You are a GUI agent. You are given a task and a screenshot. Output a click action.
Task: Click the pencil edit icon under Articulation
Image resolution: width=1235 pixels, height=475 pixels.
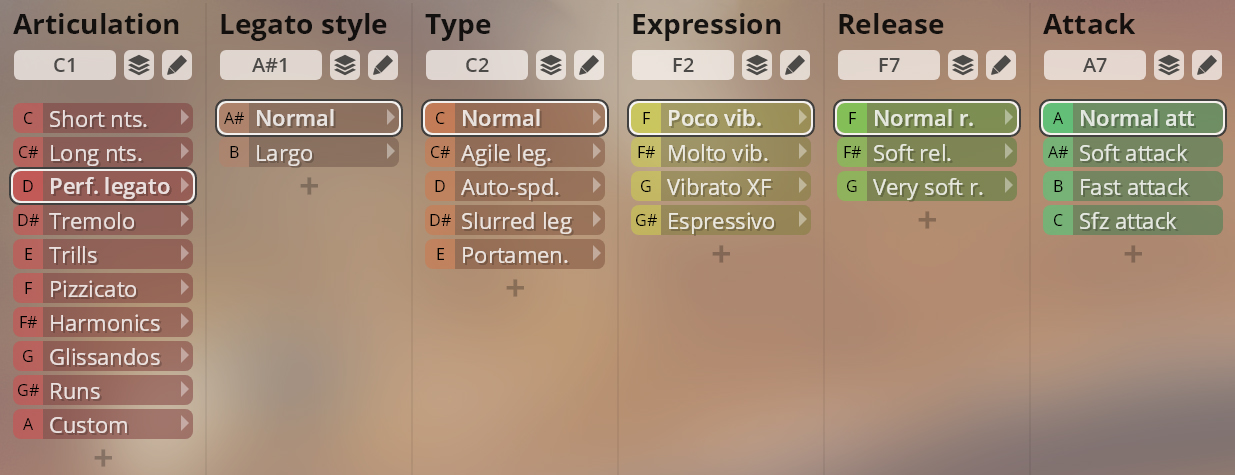coord(176,66)
